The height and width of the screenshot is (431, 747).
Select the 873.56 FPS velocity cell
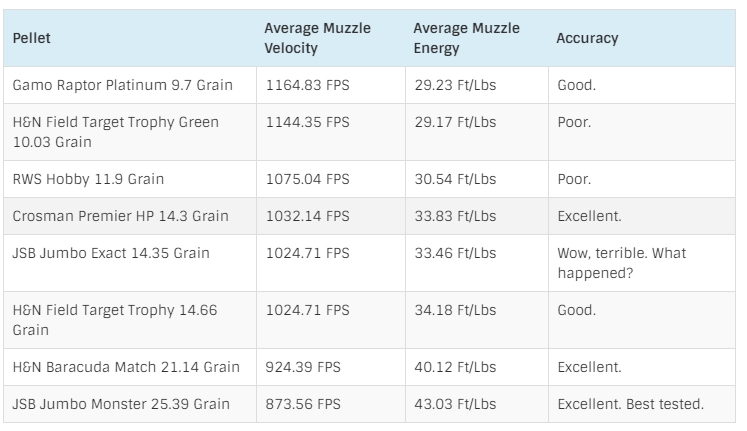pyautogui.click(x=304, y=404)
